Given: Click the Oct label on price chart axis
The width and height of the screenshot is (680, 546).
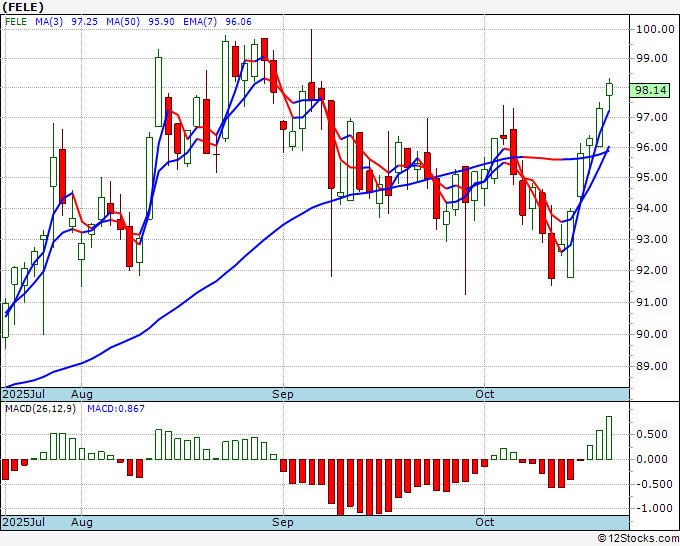Looking at the screenshot, I should (x=484, y=394).
